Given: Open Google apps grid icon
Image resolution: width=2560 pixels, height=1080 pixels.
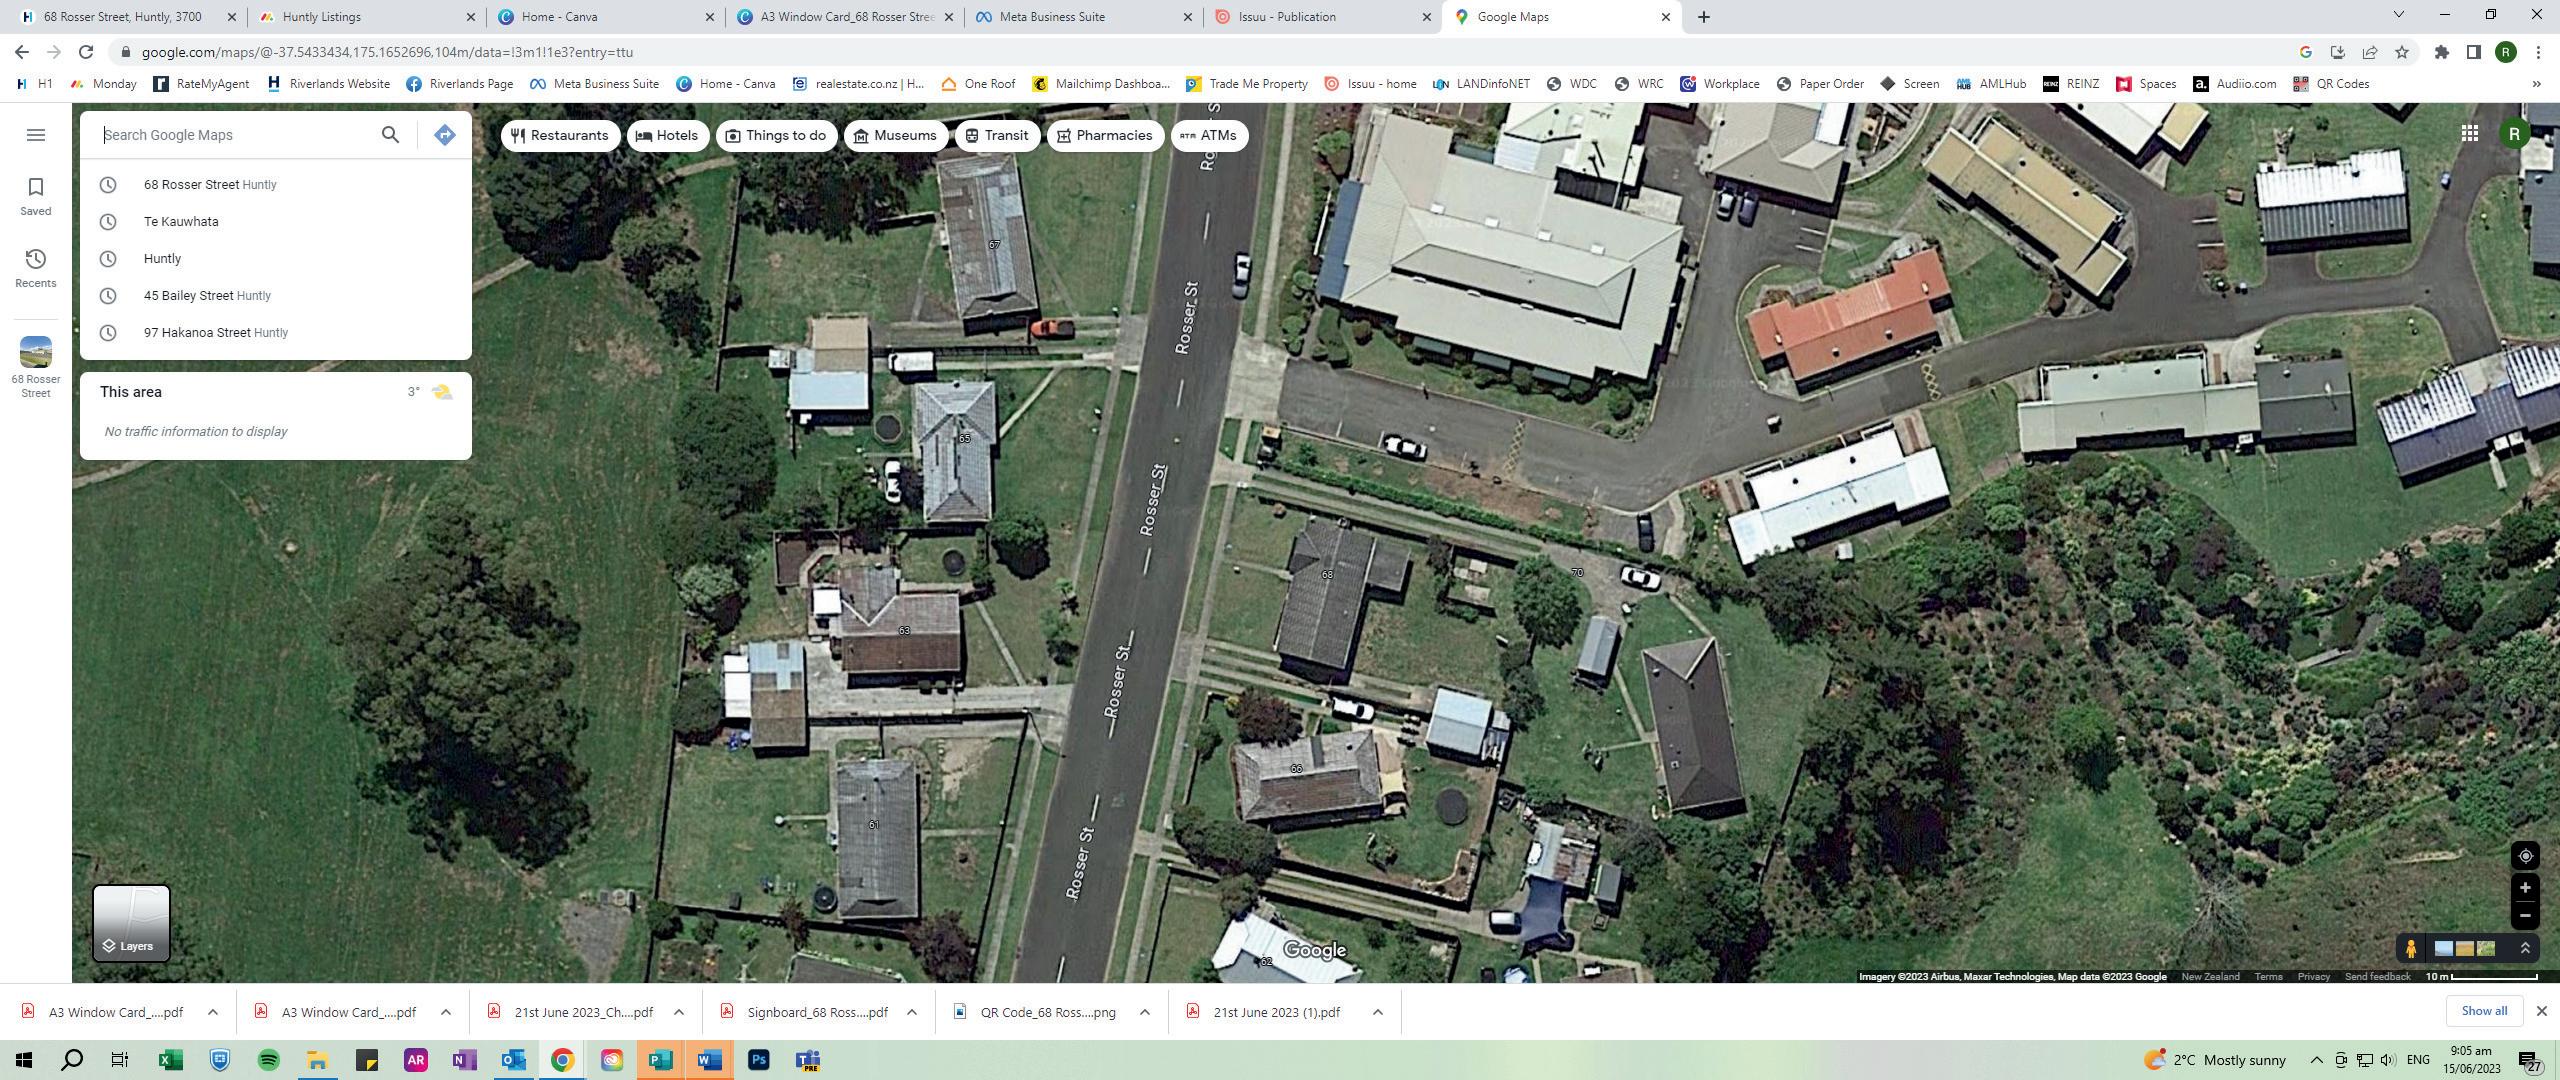Looking at the screenshot, I should 2469,134.
